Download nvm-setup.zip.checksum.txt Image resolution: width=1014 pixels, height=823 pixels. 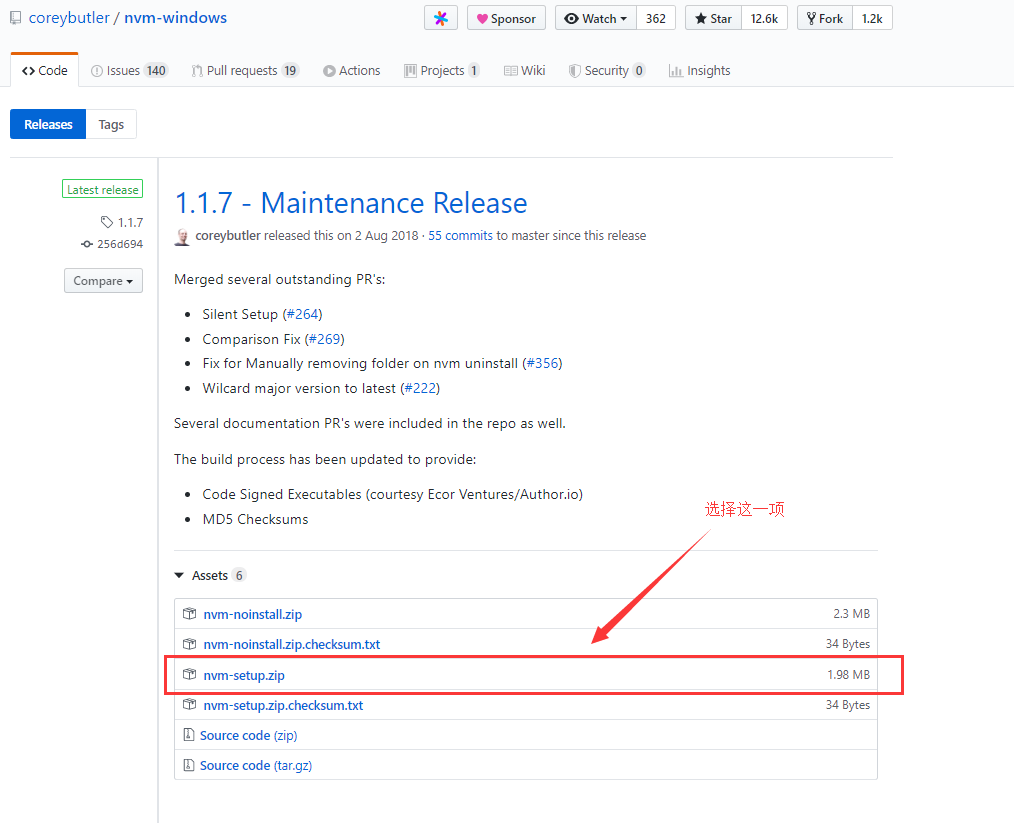(x=283, y=705)
